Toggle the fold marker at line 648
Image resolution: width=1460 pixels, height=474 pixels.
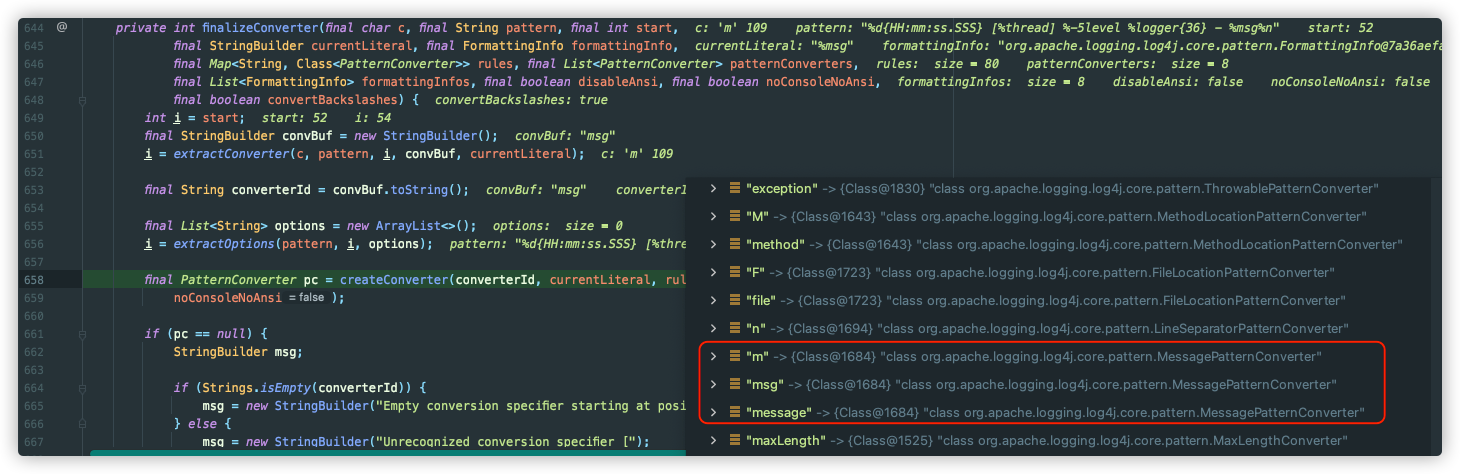tap(82, 100)
